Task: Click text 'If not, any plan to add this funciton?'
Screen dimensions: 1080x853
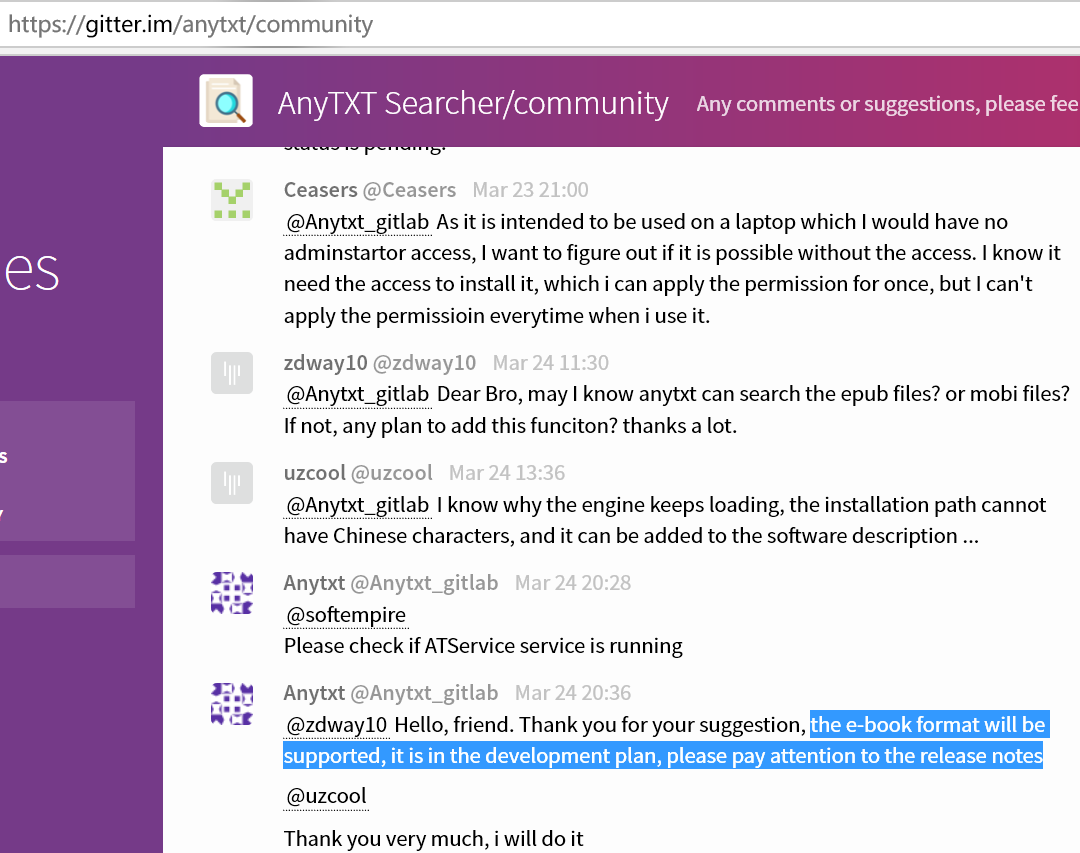Action: (x=450, y=426)
